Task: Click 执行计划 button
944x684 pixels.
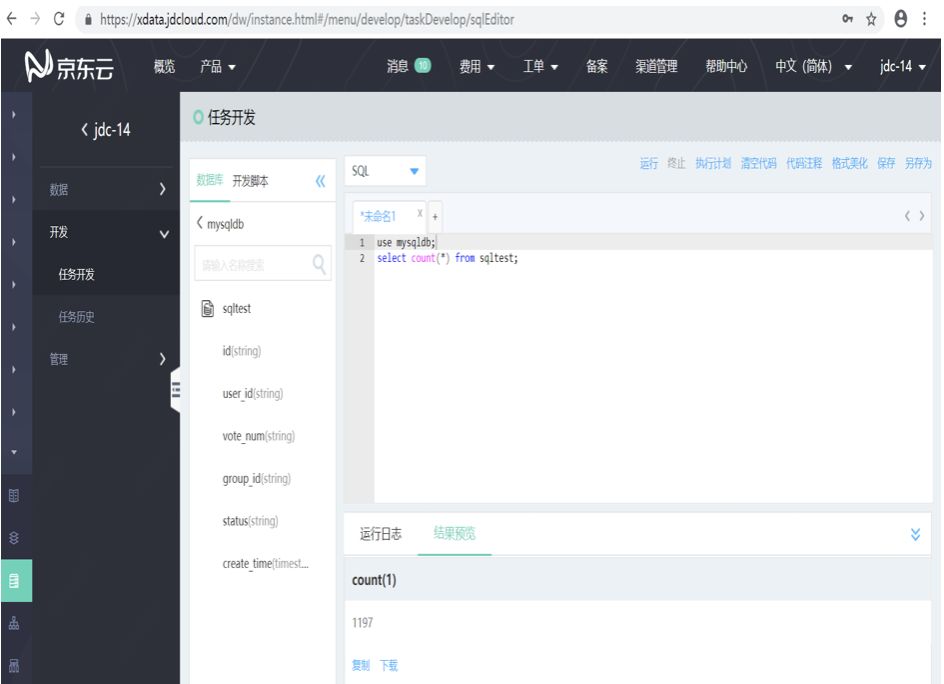Action: point(713,163)
